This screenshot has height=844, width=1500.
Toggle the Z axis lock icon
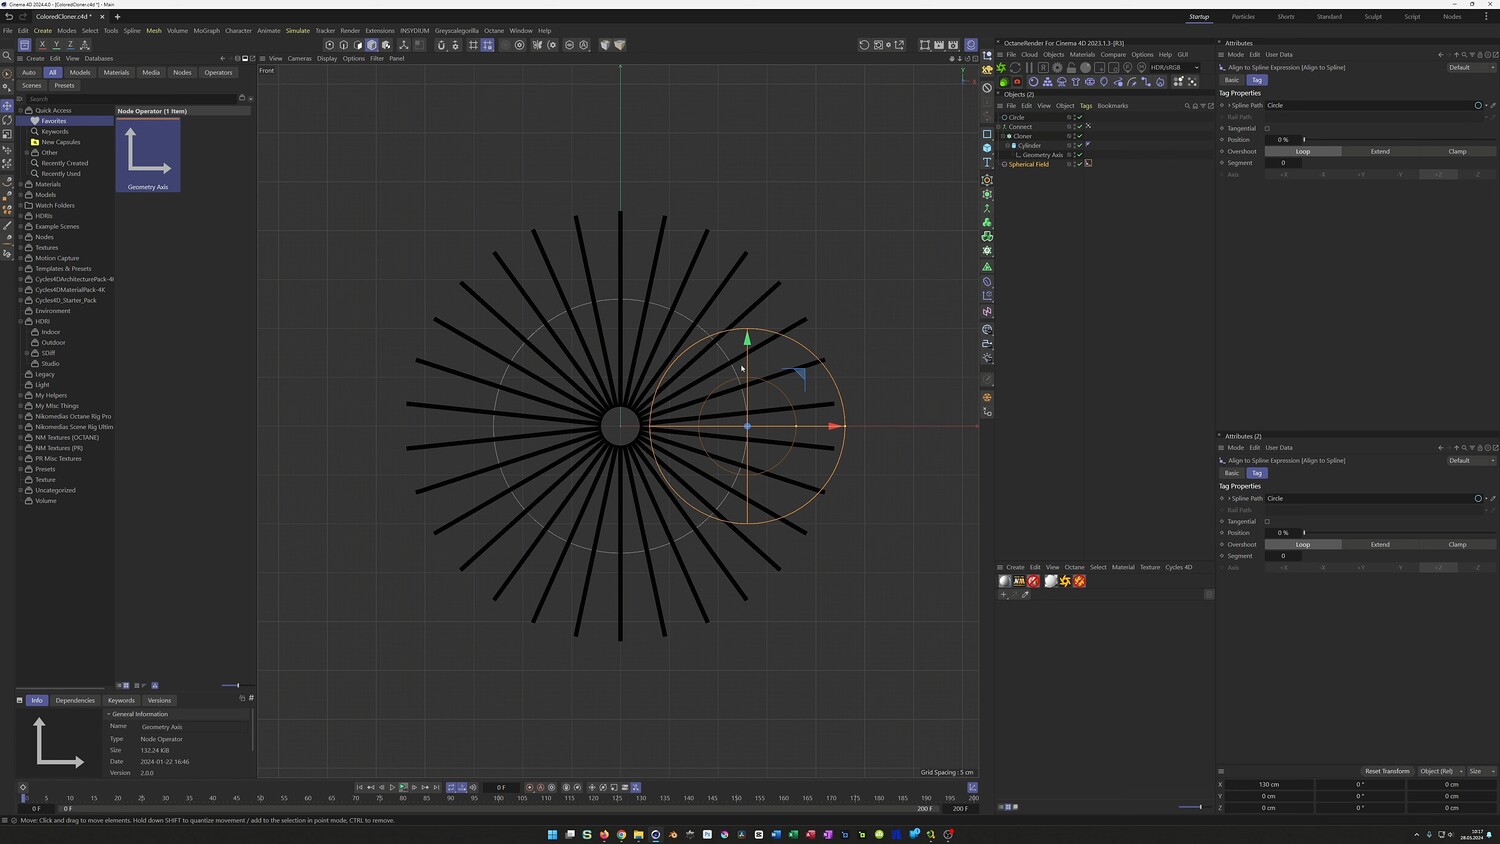(x=70, y=45)
